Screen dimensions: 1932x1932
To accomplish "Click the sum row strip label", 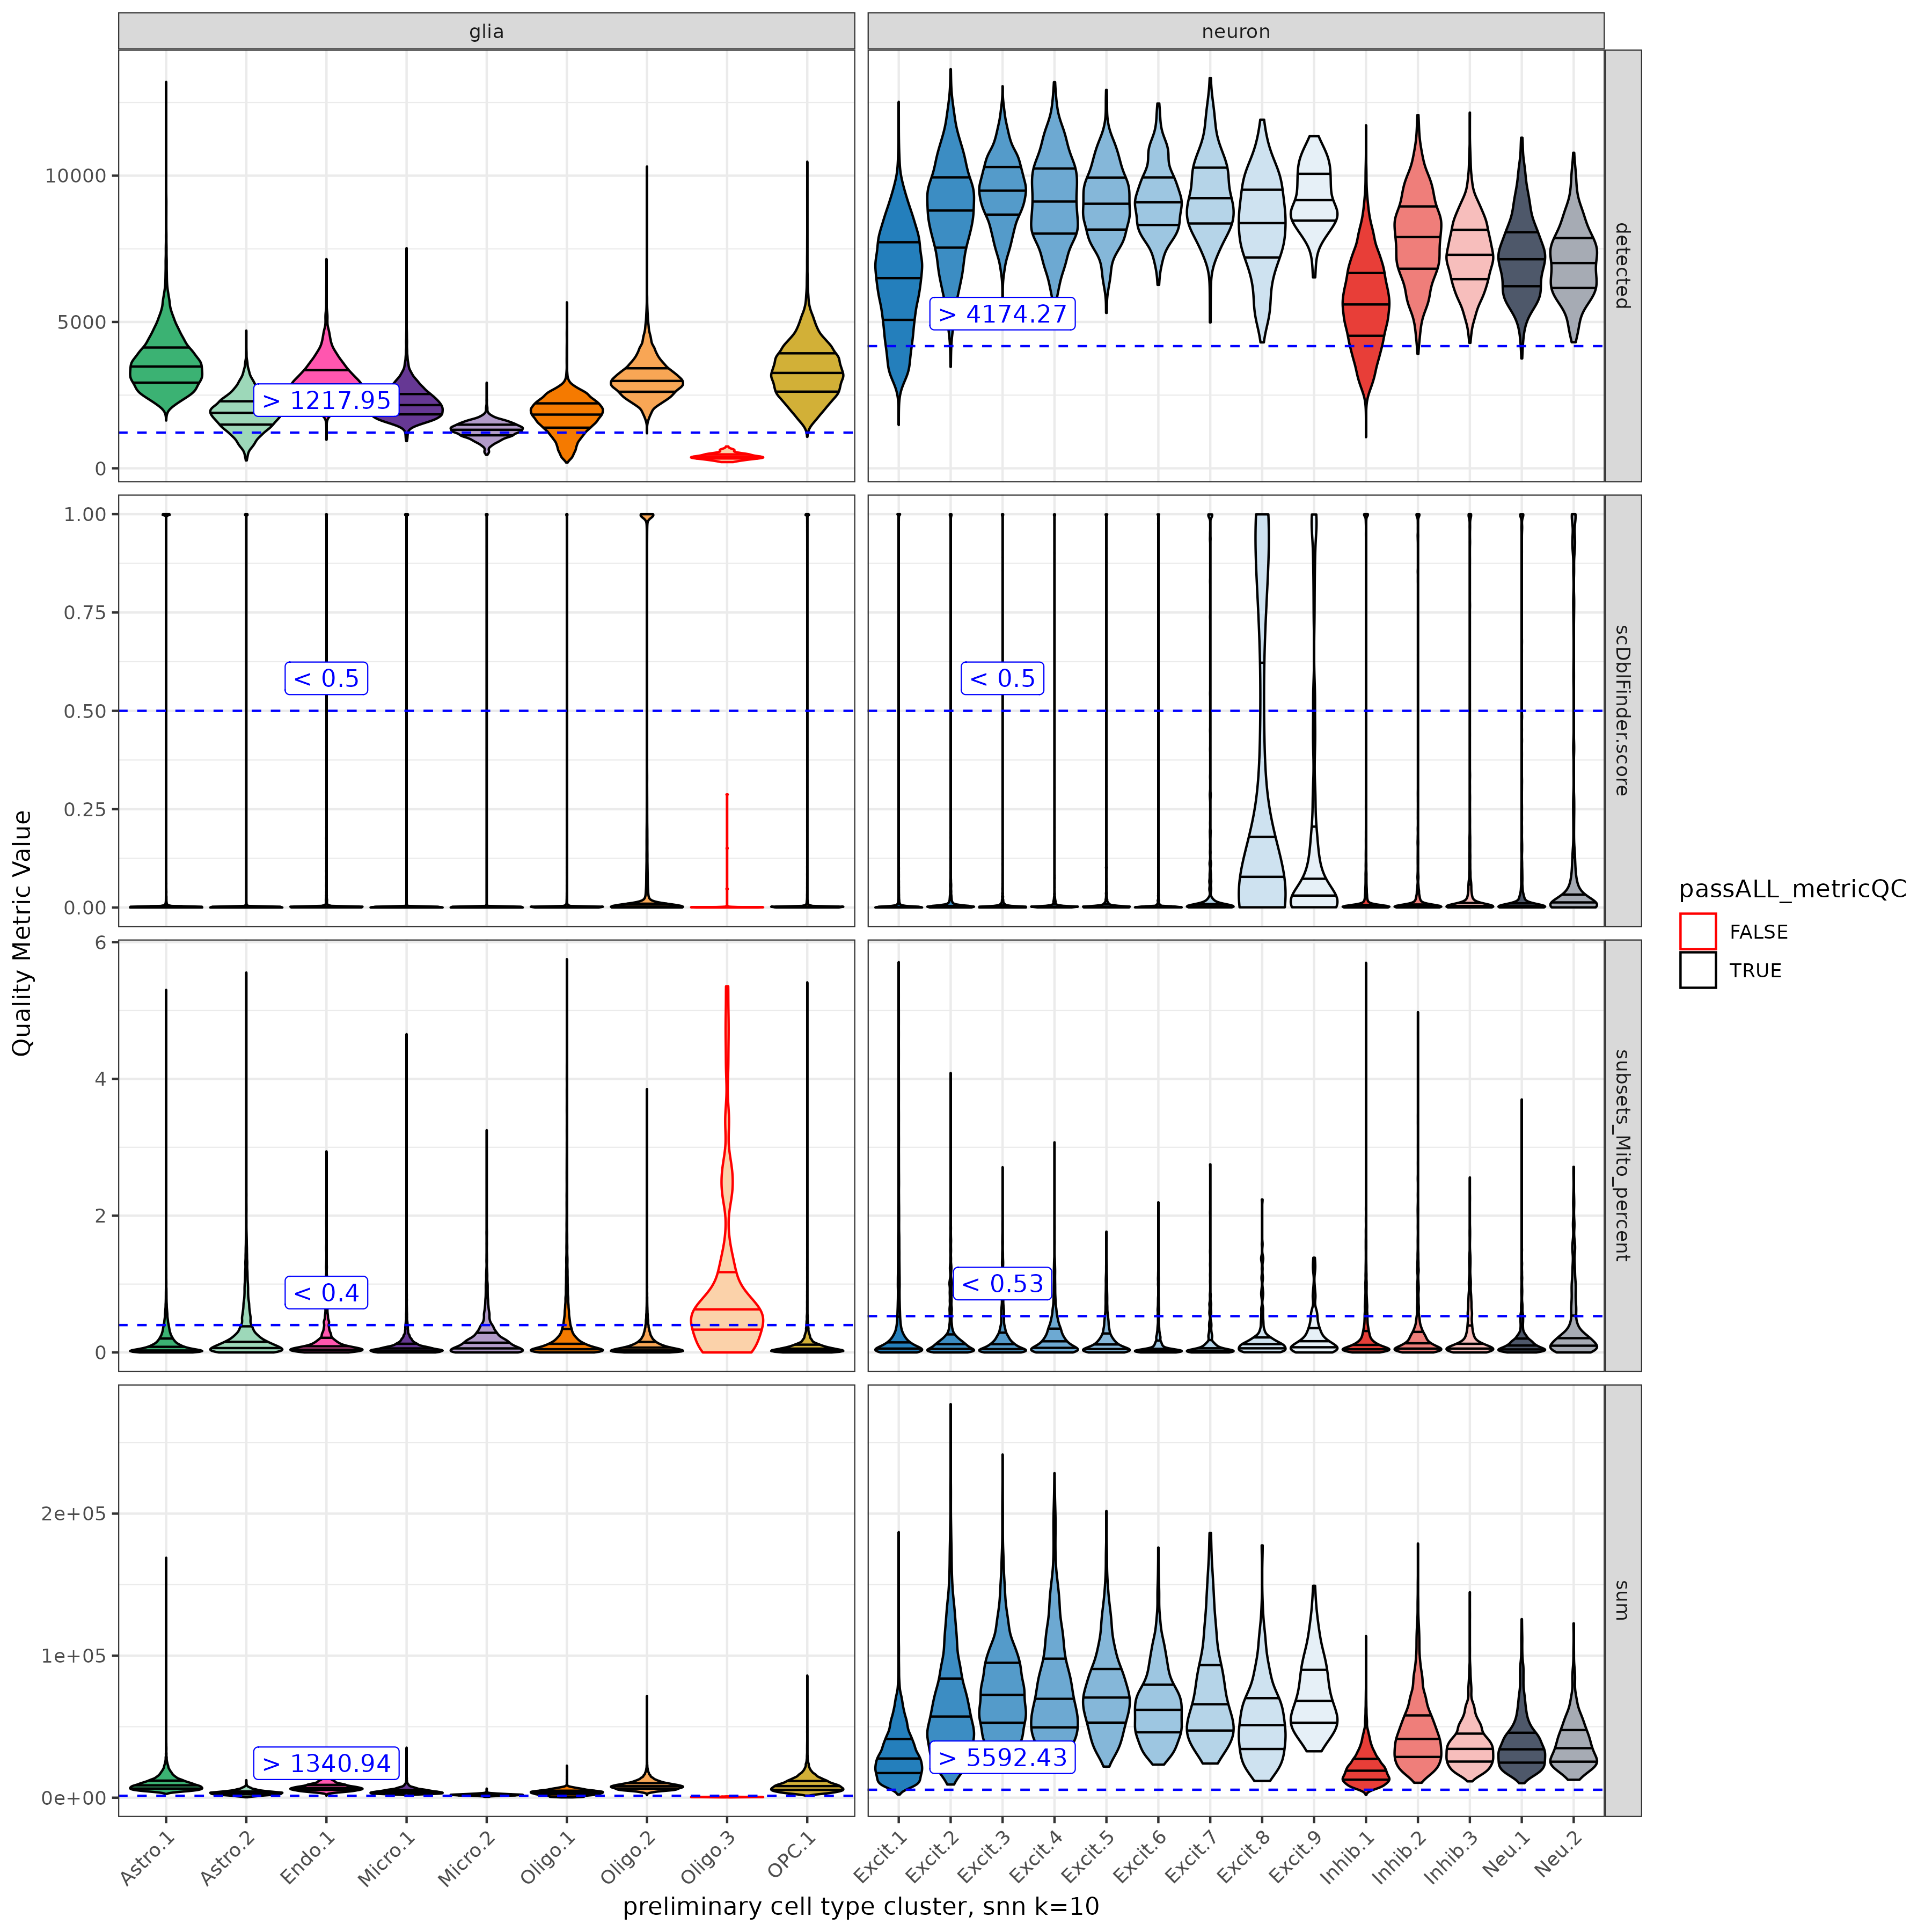I will click(x=1622, y=1600).
